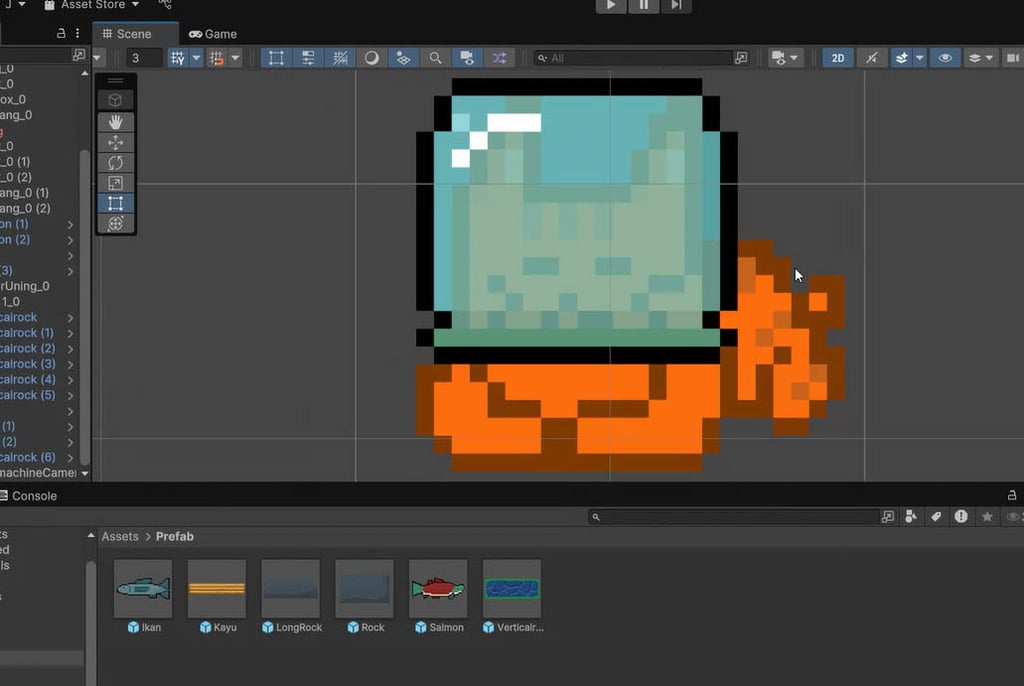Open the Console tab

coord(29,496)
